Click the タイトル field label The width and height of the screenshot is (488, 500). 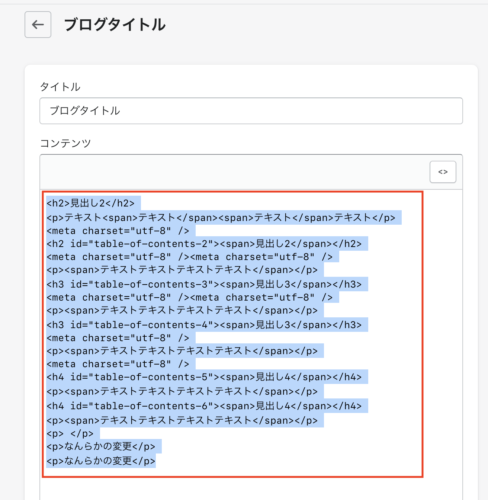point(60,87)
